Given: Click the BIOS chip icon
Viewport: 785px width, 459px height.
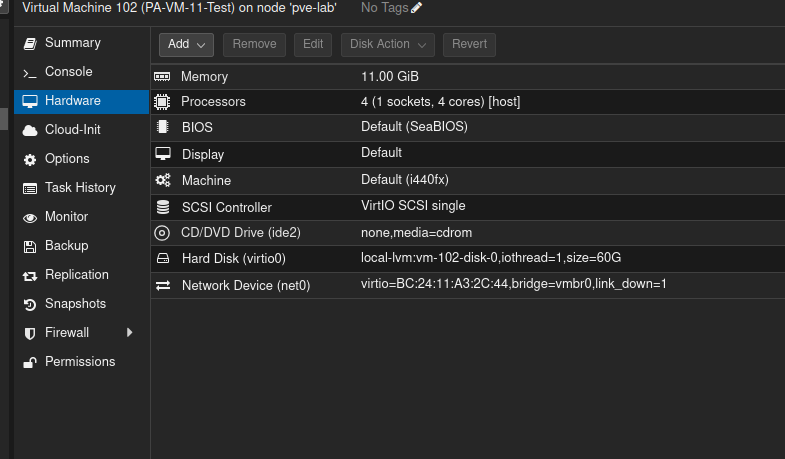Looking at the screenshot, I should coord(163,127).
